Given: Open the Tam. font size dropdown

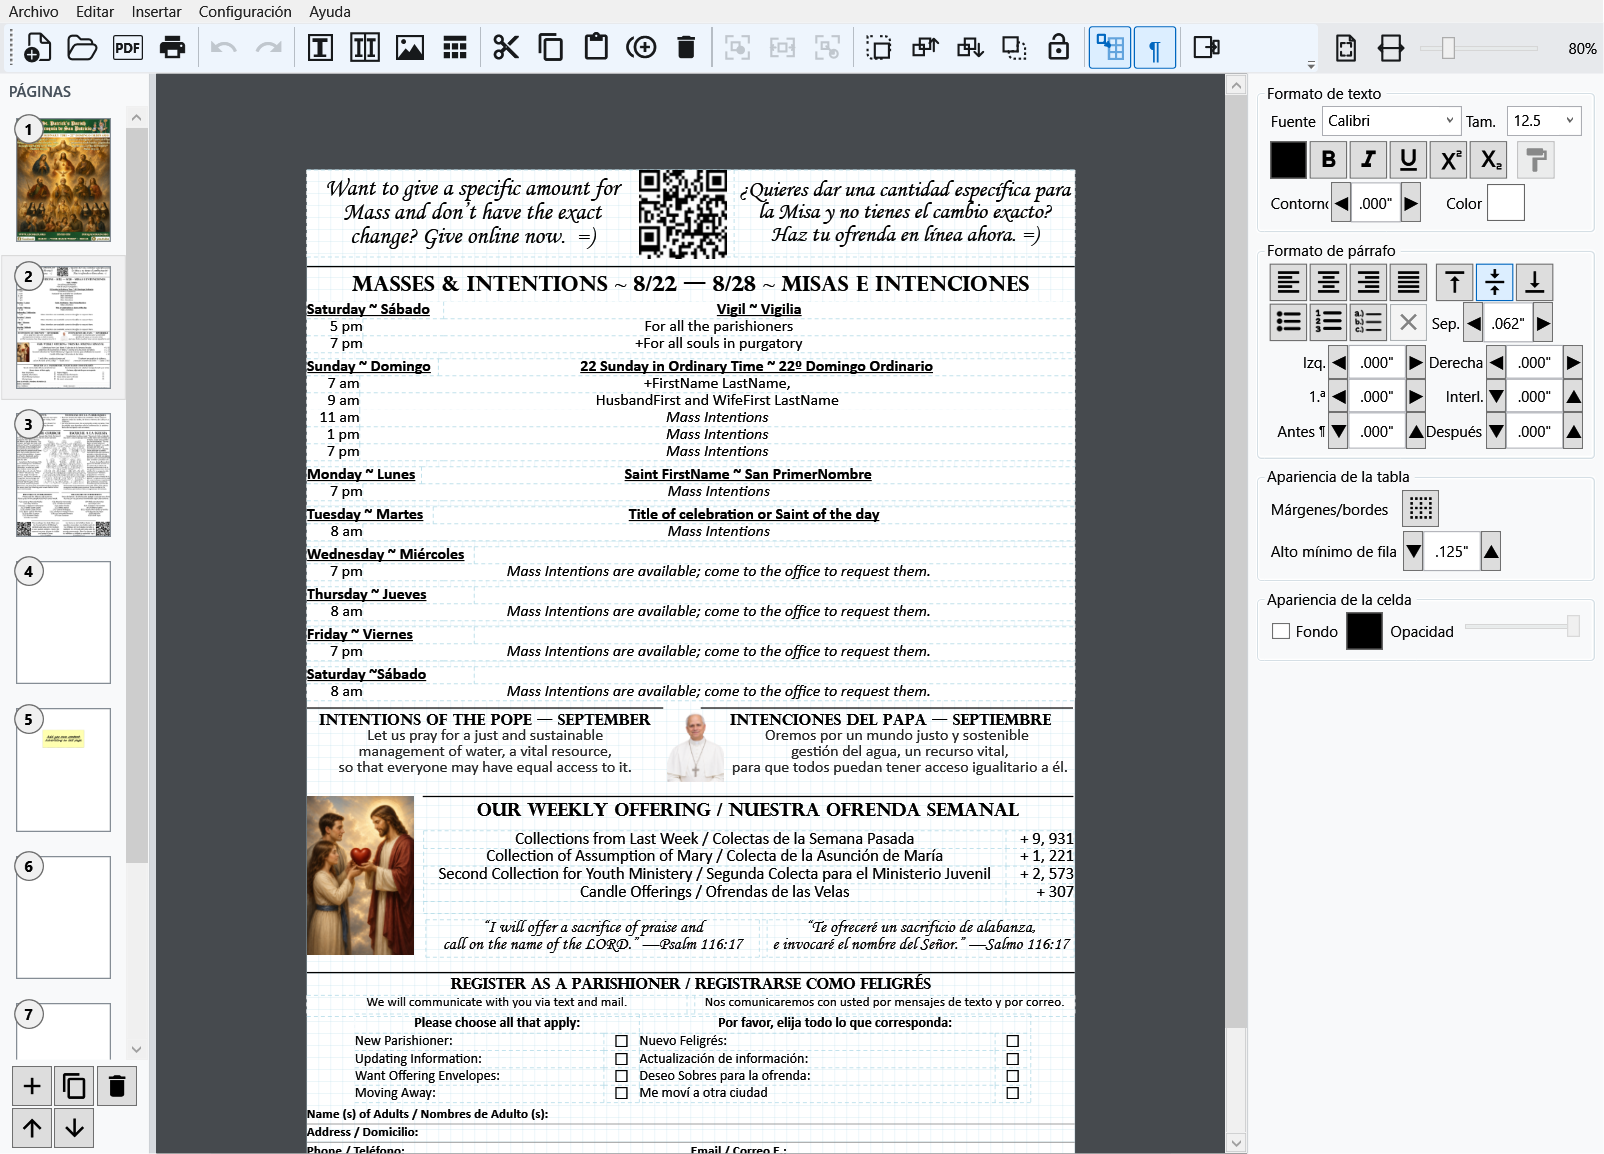Looking at the screenshot, I should [x=1544, y=121].
